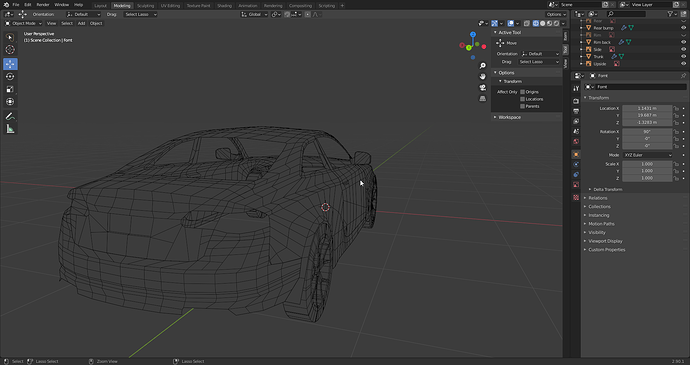This screenshot has height=365, width=690.
Task: Open Orientation Default dropdown in Active Tool panel
Action: (540, 54)
